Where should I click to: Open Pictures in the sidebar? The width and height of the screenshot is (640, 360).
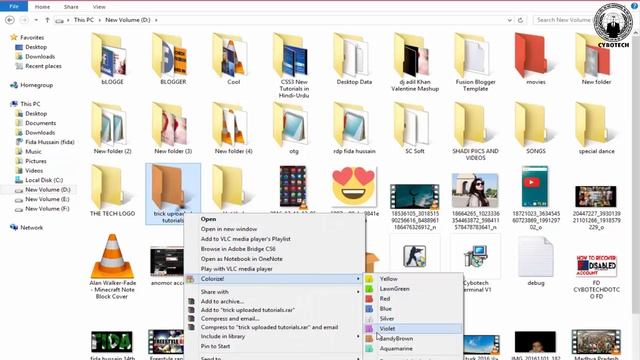(36, 161)
